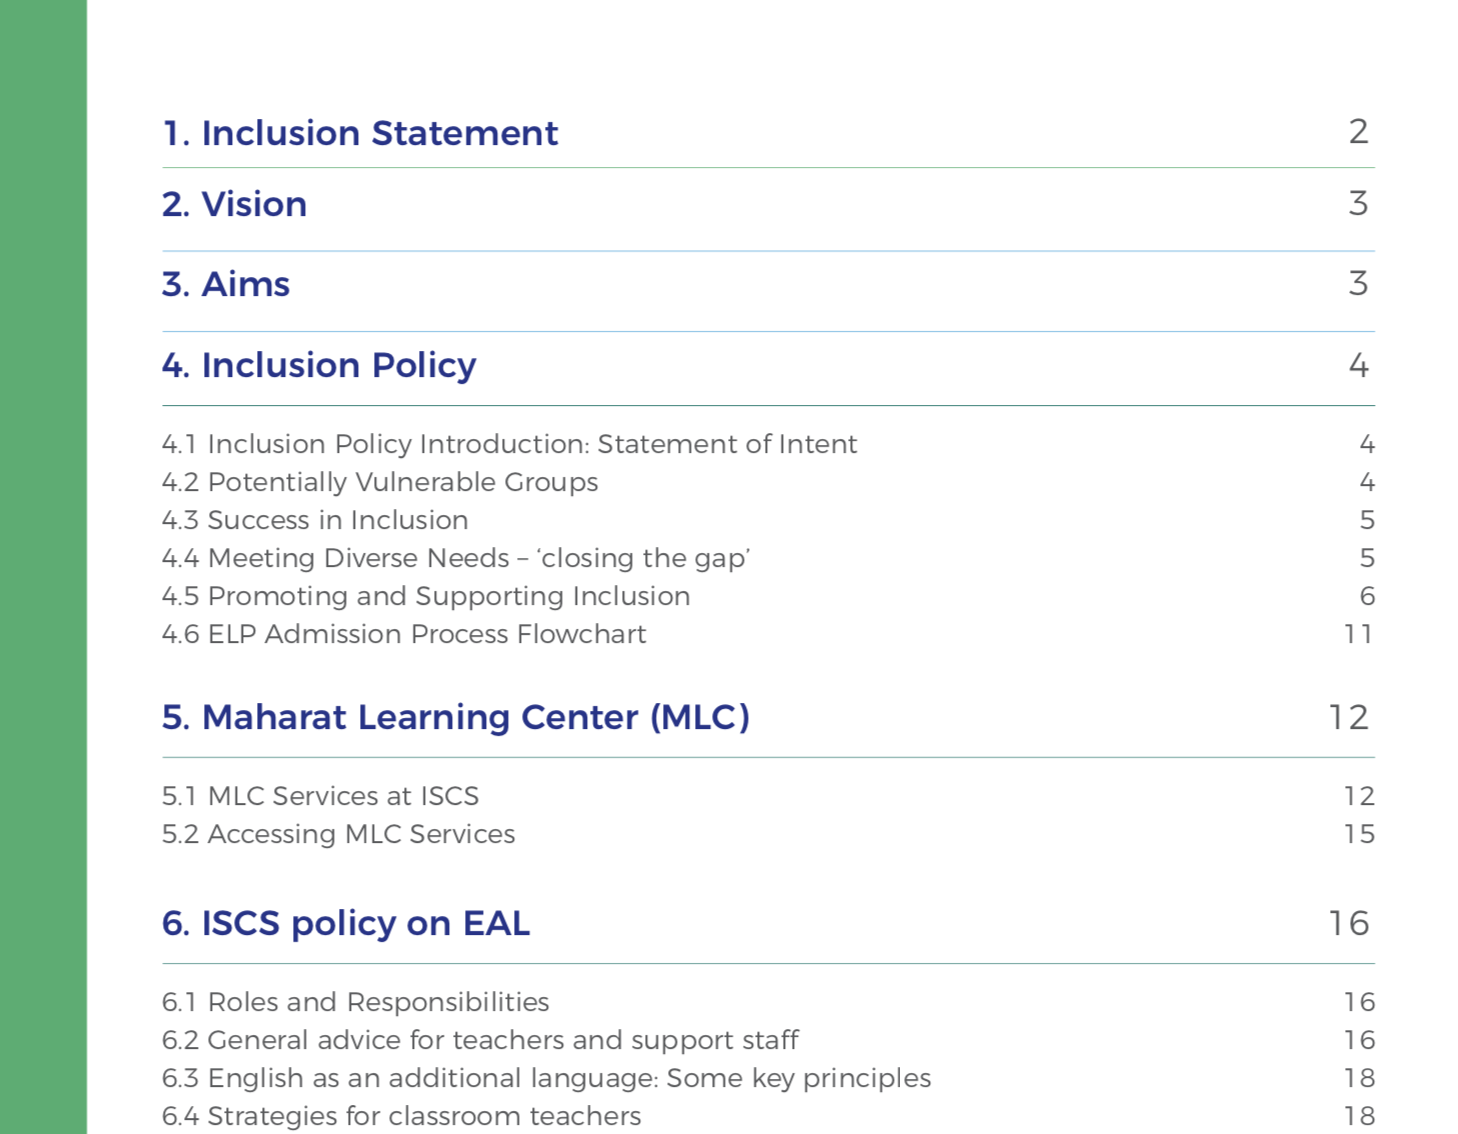Viewport: 1458px width, 1134px height.
Task: Open '6.2 General advice for teachers and support staff'
Action: [480, 1040]
